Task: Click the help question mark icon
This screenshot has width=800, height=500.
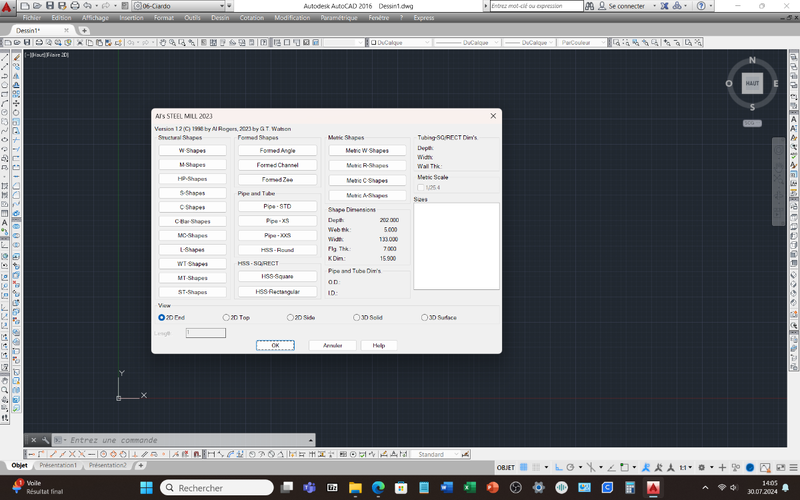Action: click(x=701, y=6)
